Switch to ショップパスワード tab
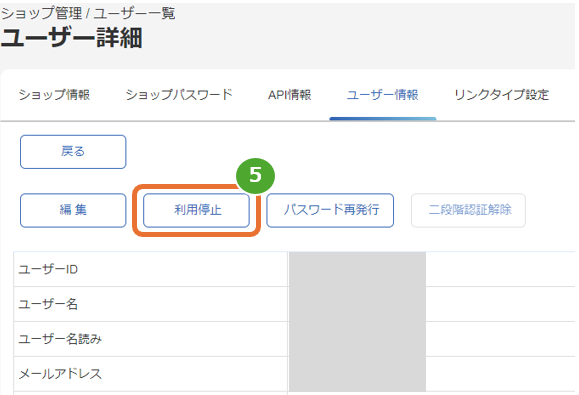Viewport: 579px width, 395px height. coord(179,95)
